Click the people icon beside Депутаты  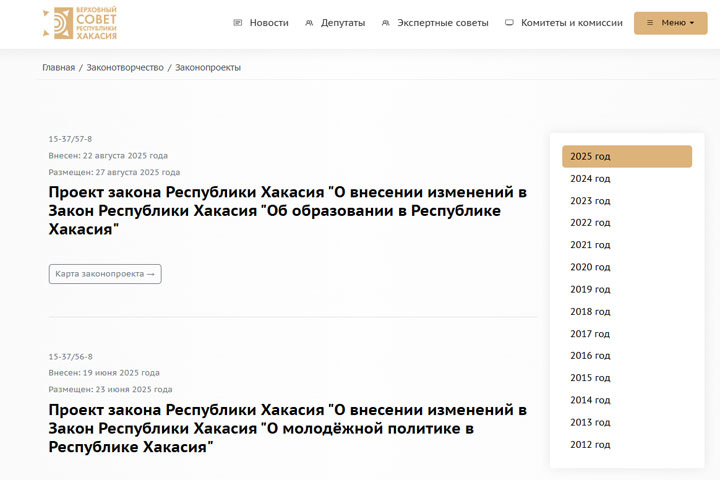tap(309, 23)
